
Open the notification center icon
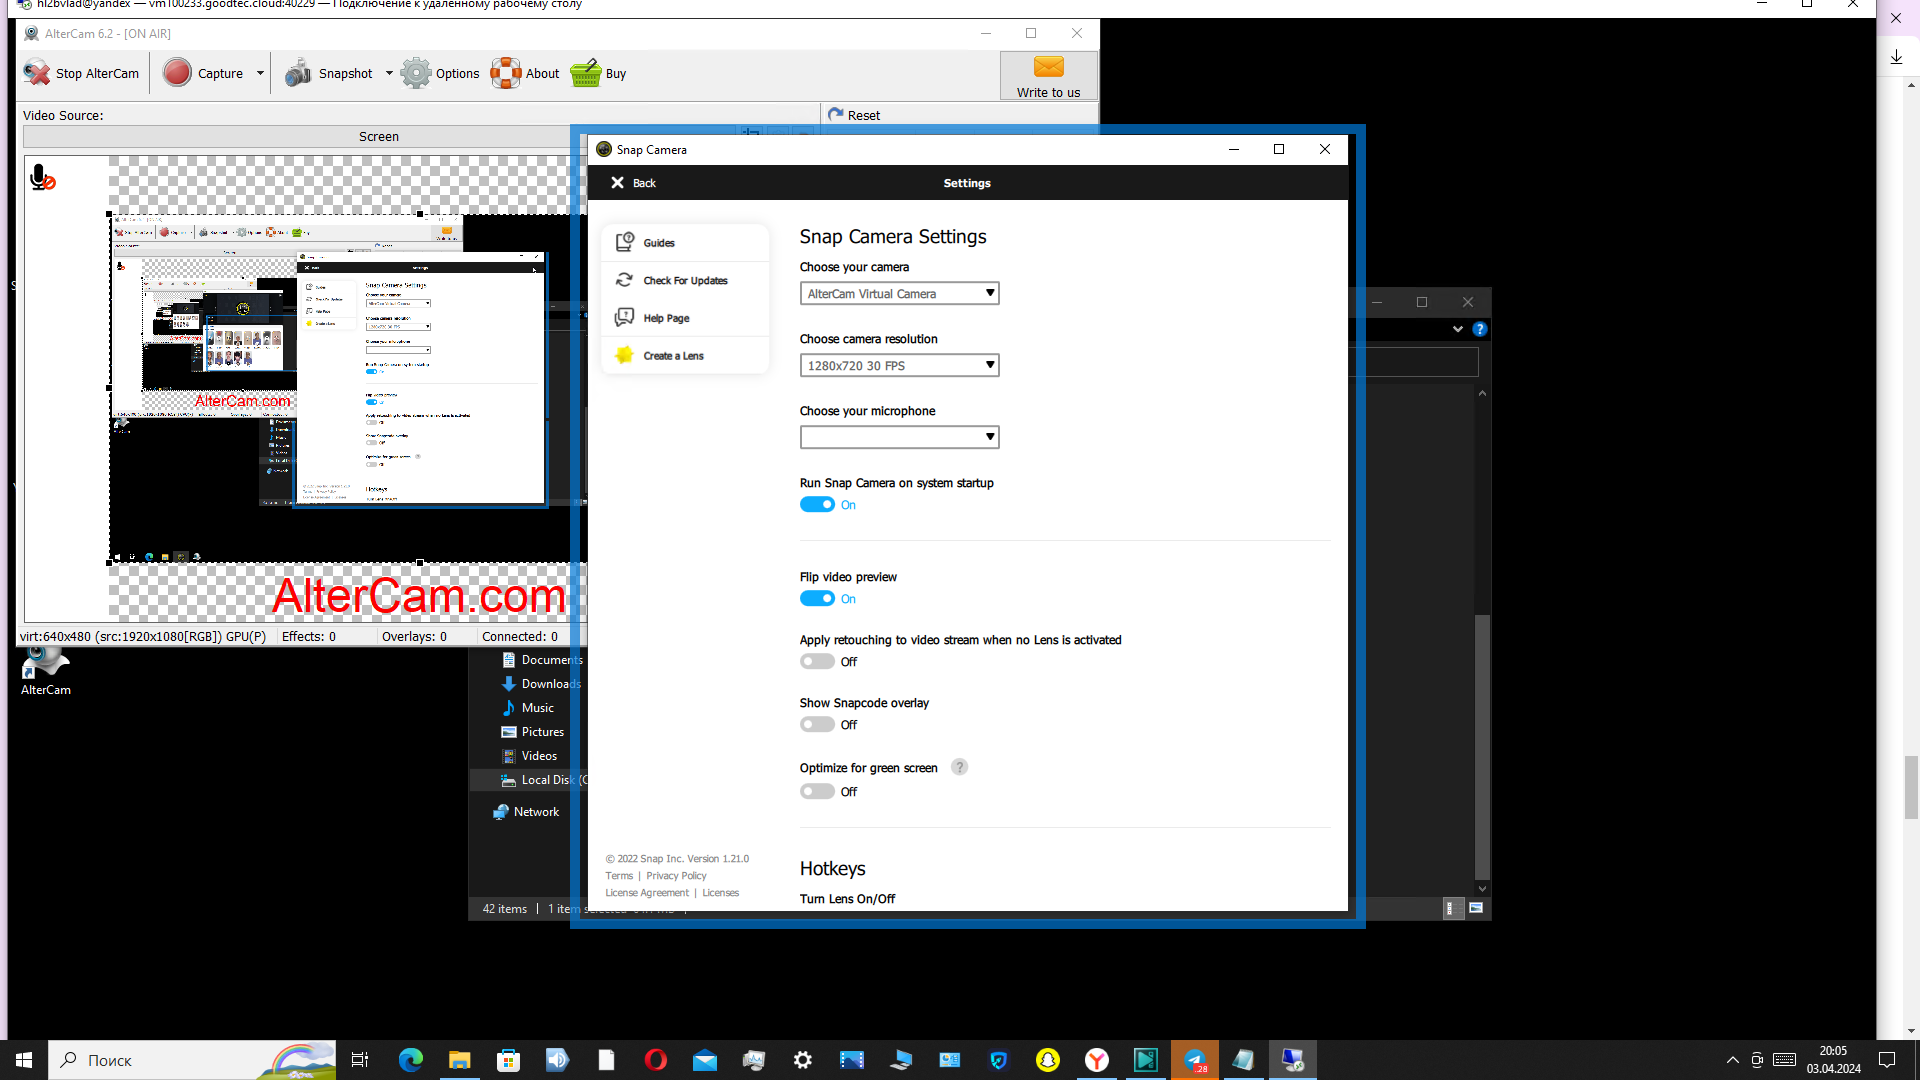[1887, 1060]
